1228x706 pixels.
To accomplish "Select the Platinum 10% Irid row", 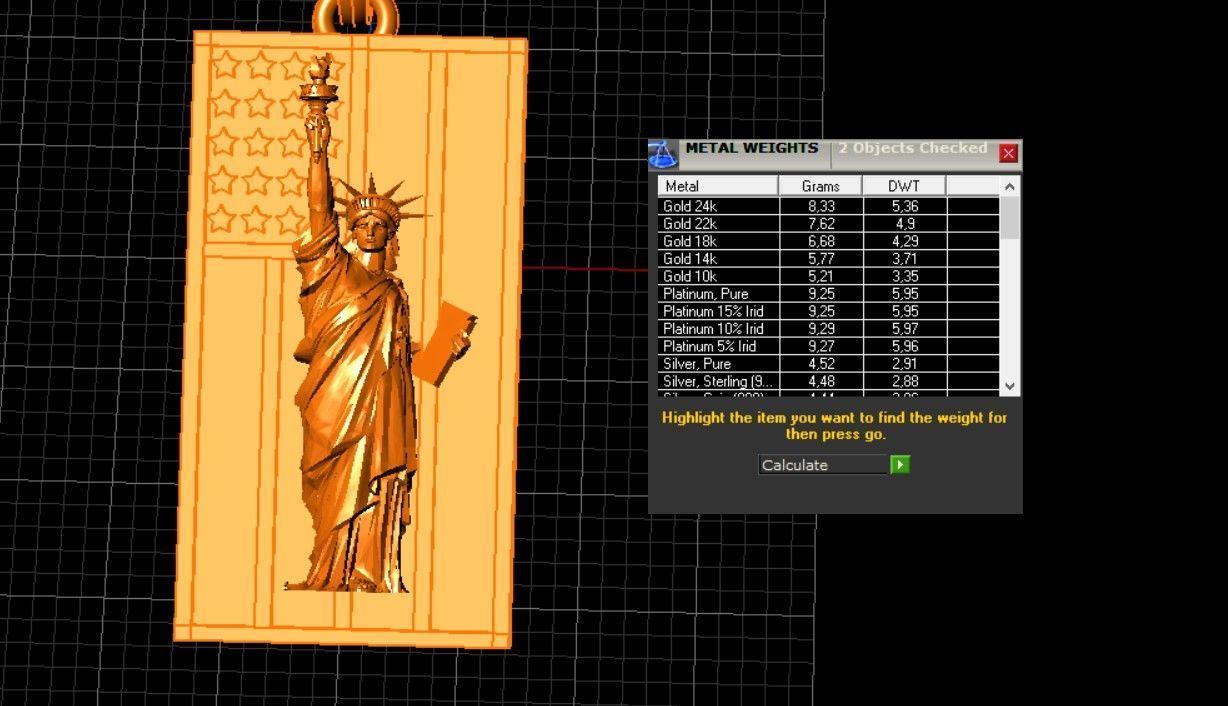I will click(829, 329).
